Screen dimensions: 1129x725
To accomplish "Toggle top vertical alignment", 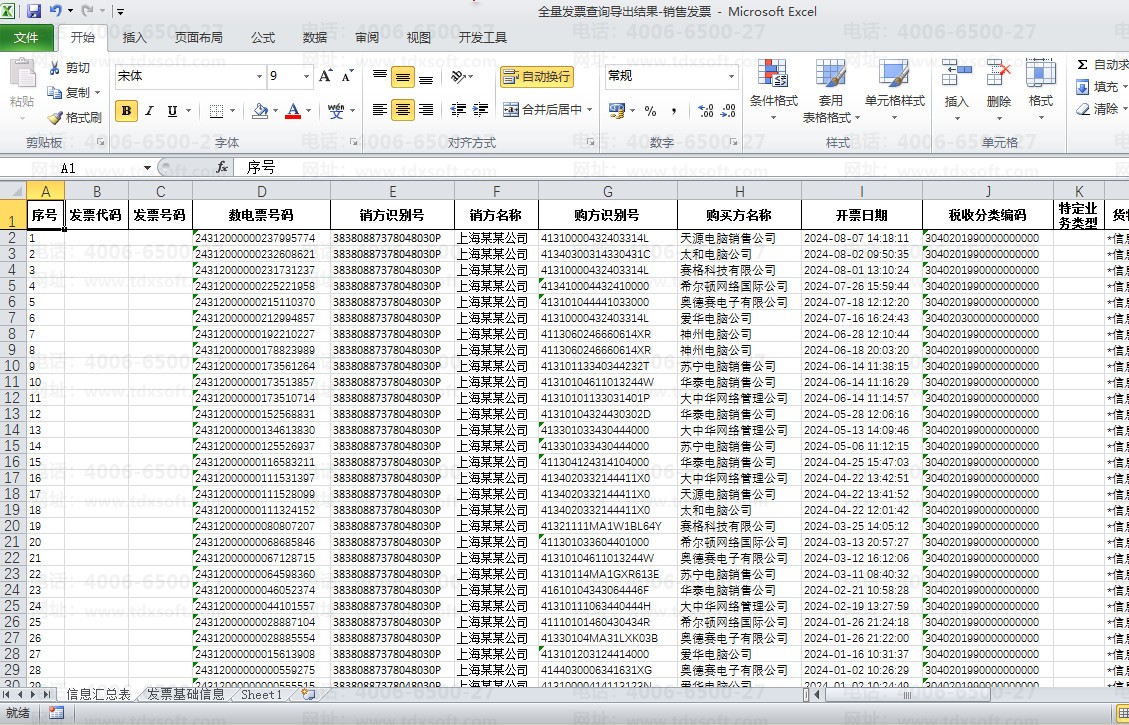I will coord(380,76).
